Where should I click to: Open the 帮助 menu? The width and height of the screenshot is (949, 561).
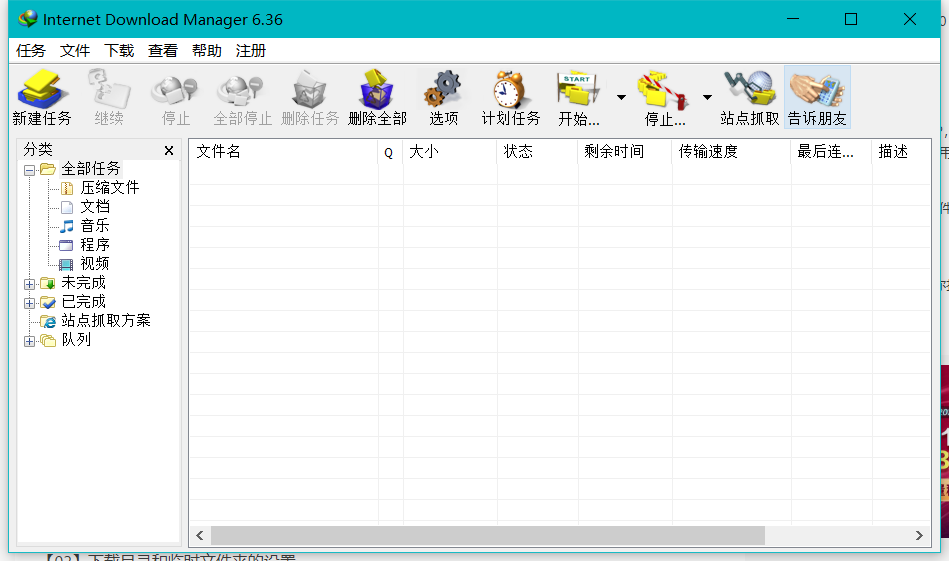(206, 51)
